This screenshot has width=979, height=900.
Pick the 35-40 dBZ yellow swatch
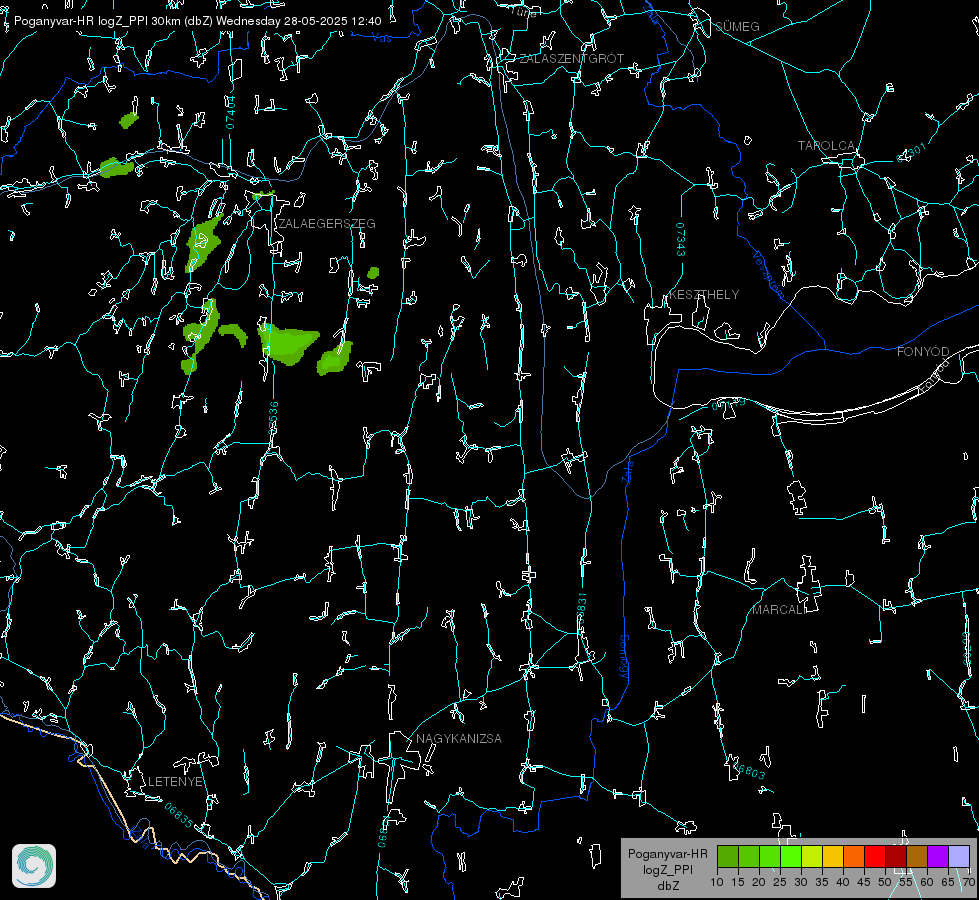833,856
